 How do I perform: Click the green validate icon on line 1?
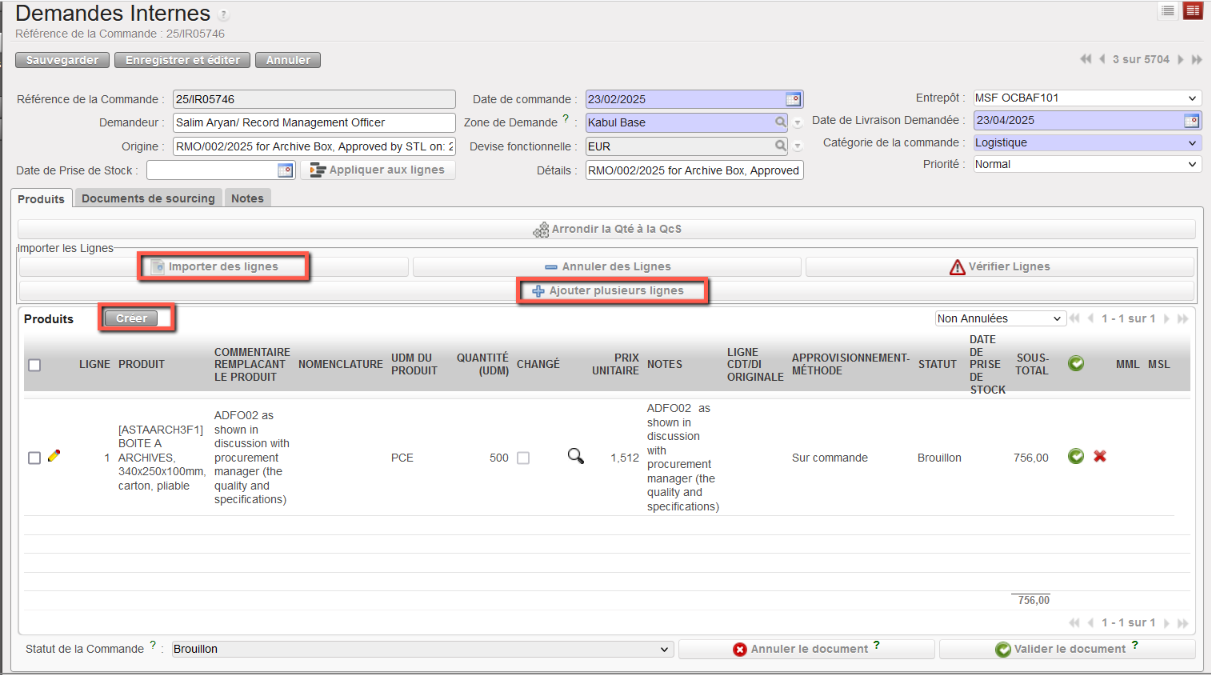pyautogui.click(x=1076, y=457)
